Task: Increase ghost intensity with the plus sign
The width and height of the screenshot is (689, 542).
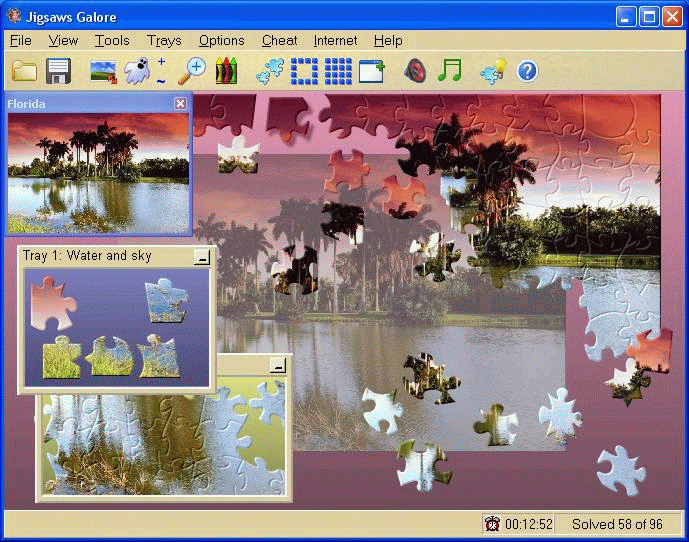Action: 161,62
